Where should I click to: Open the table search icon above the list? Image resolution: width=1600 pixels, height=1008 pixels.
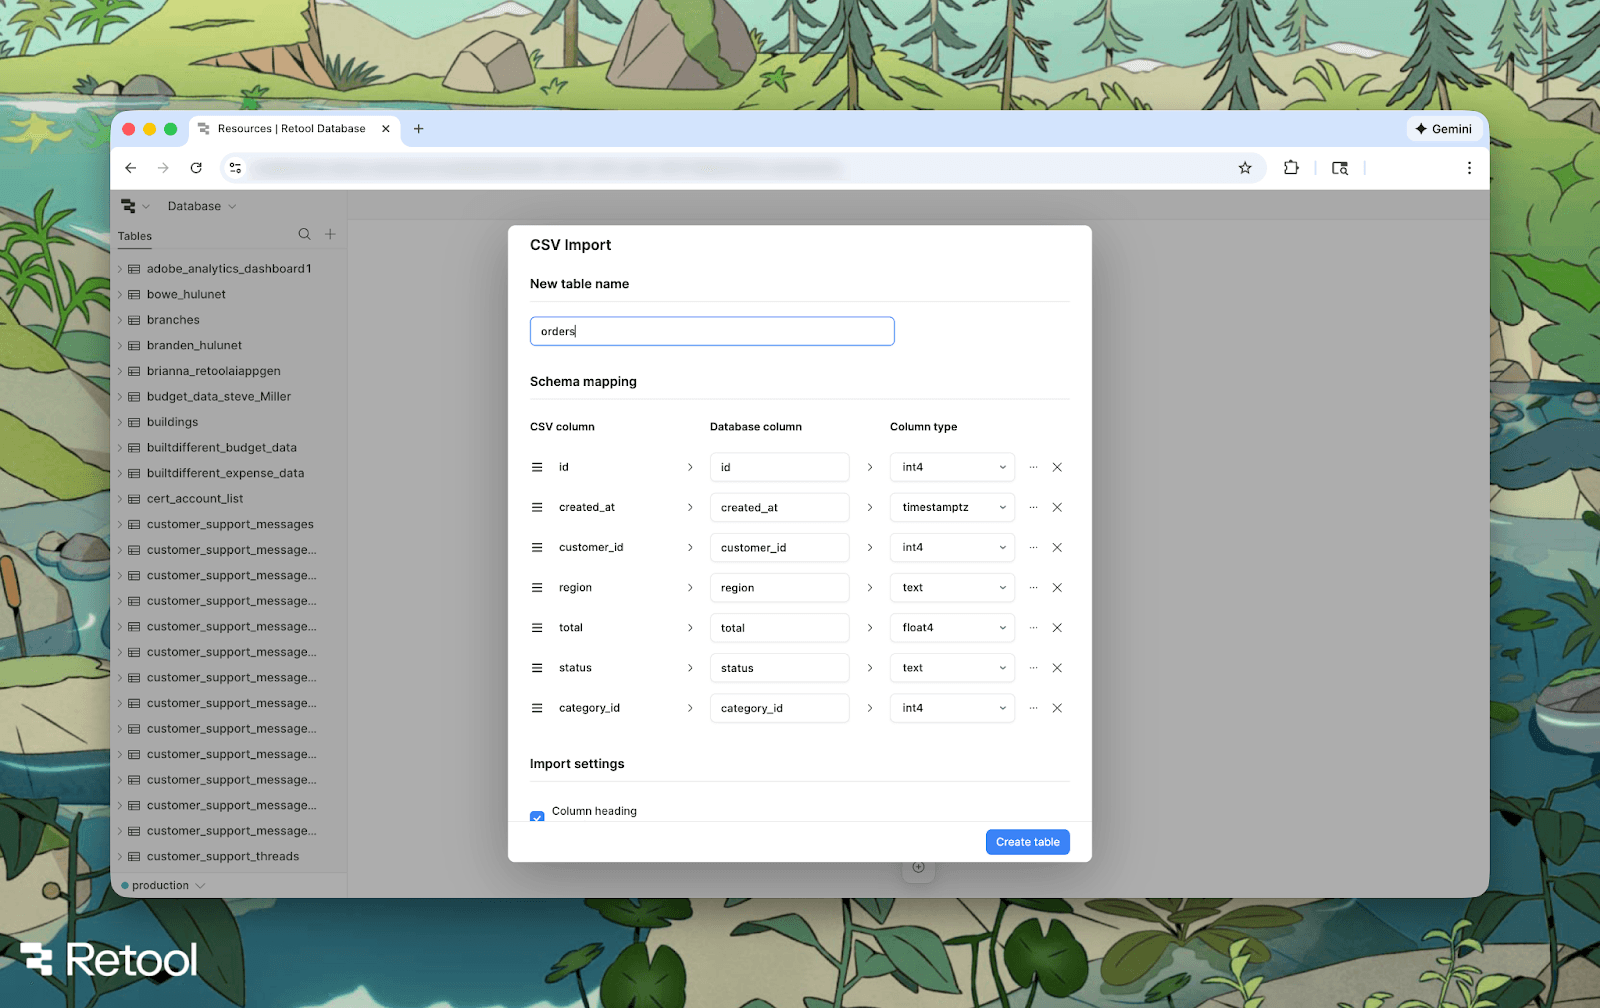click(x=304, y=234)
